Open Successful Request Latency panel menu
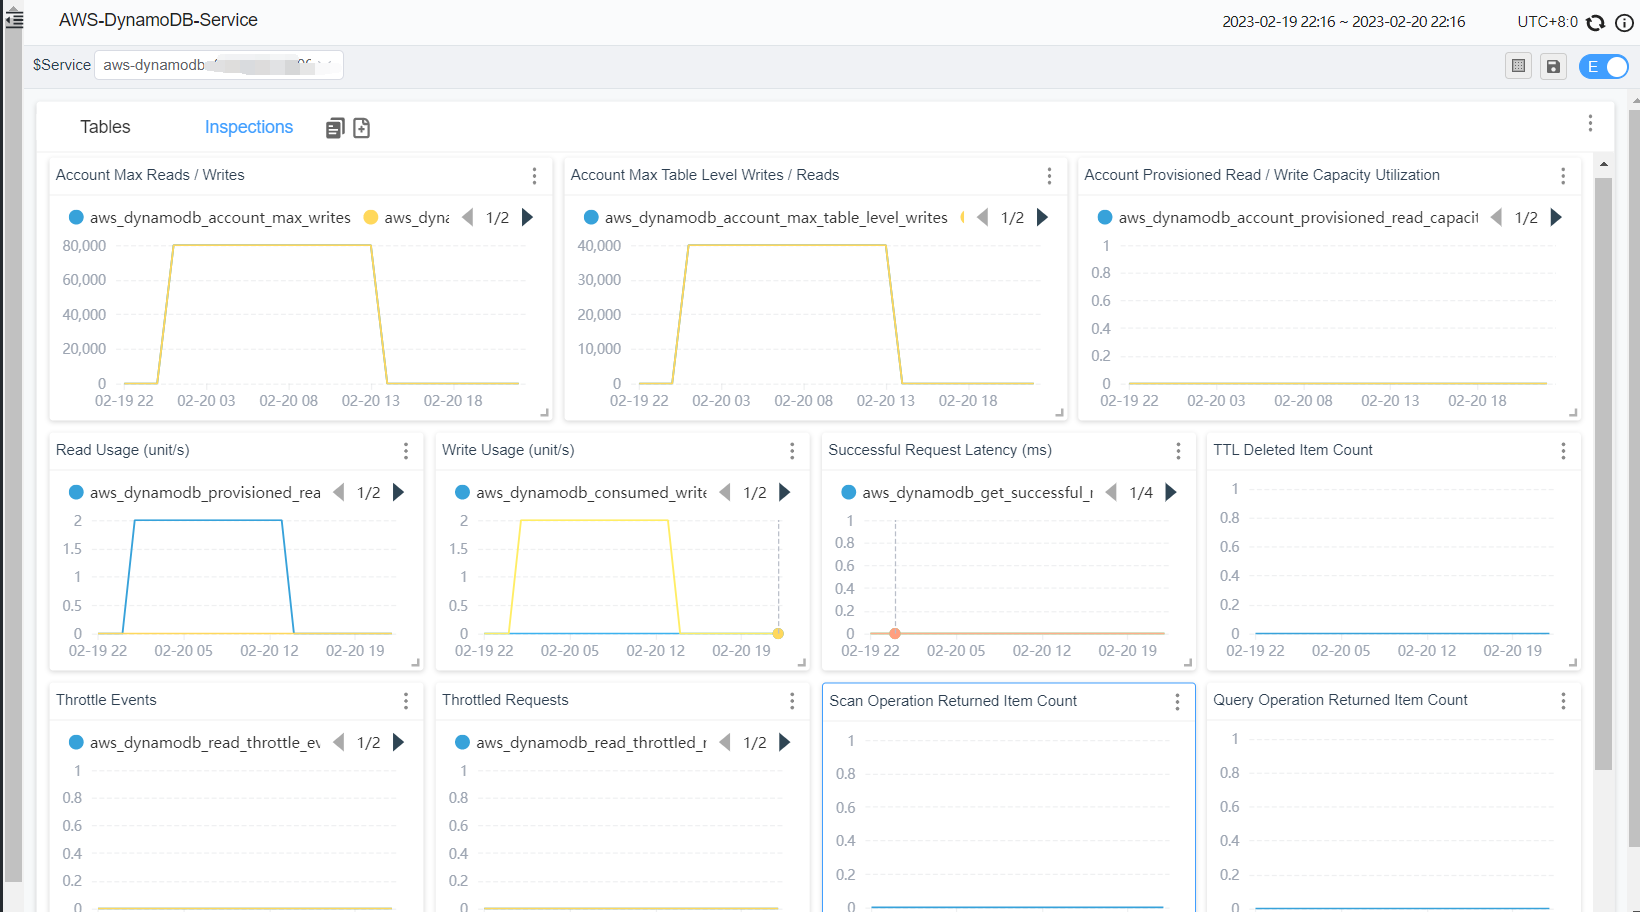1640x912 pixels. pyautogui.click(x=1178, y=451)
